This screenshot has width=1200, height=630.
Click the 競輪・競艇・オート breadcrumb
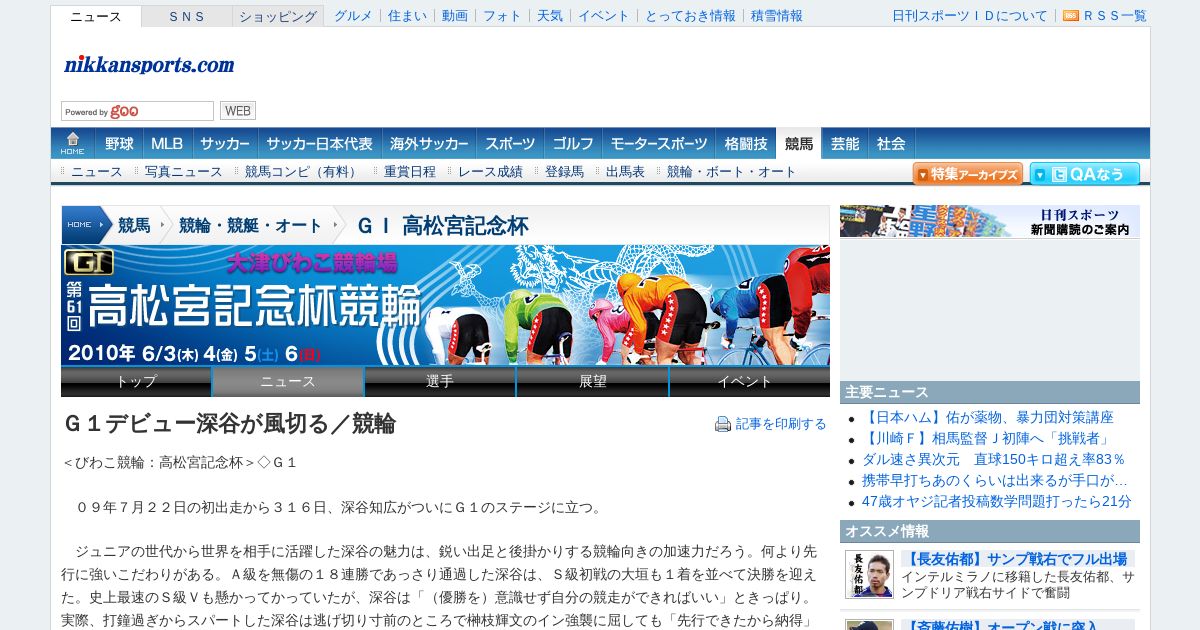[251, 225]
